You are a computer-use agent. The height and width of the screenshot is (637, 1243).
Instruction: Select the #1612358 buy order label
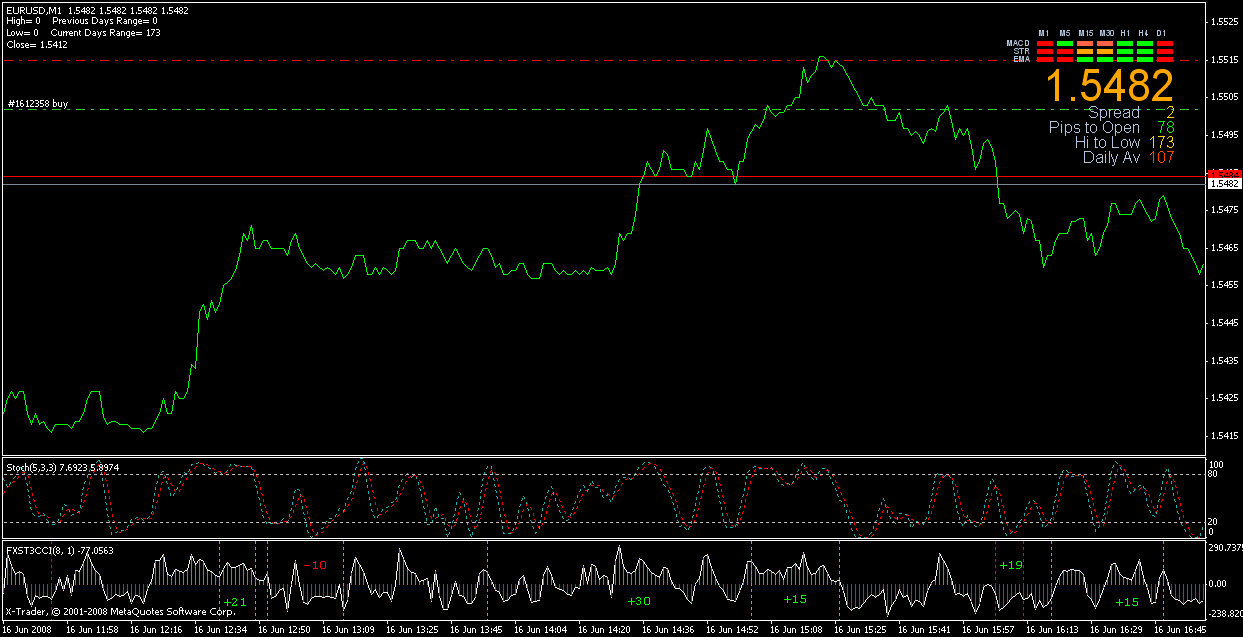38,103
